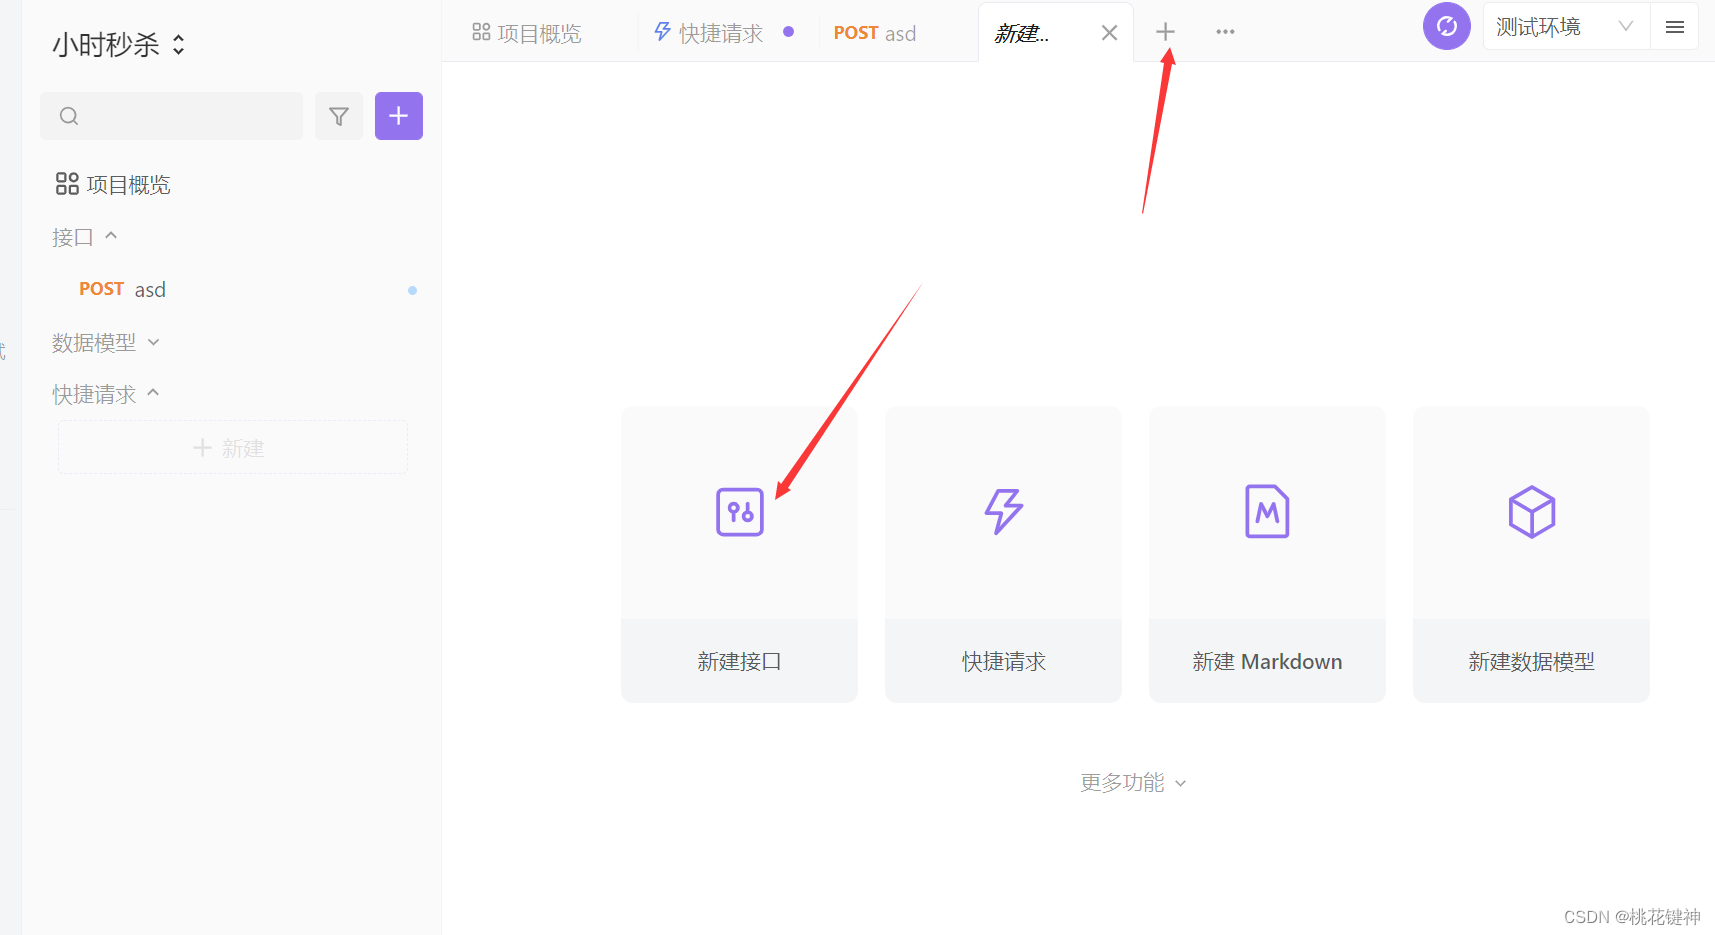
Task: Switch project via 小时秒杀 selector
Action: point(119,45)
